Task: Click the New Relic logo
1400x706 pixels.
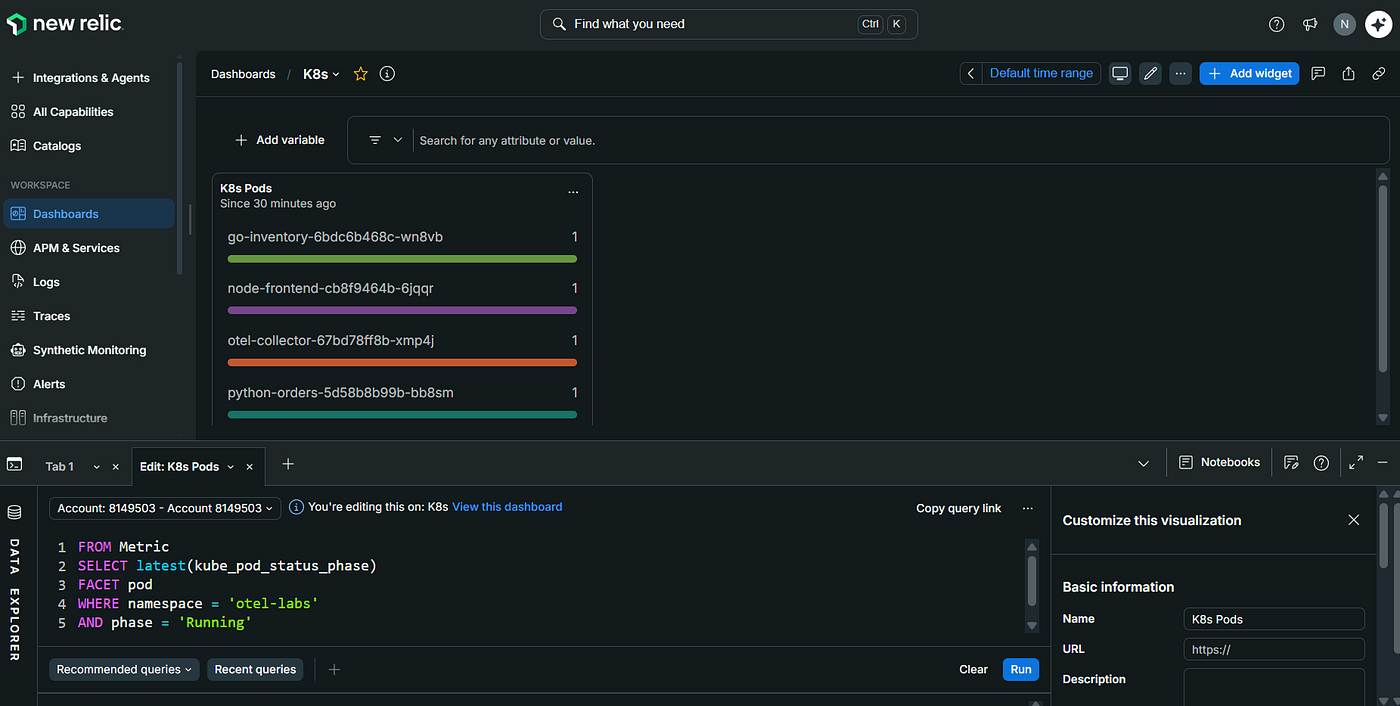Action: 64,24
